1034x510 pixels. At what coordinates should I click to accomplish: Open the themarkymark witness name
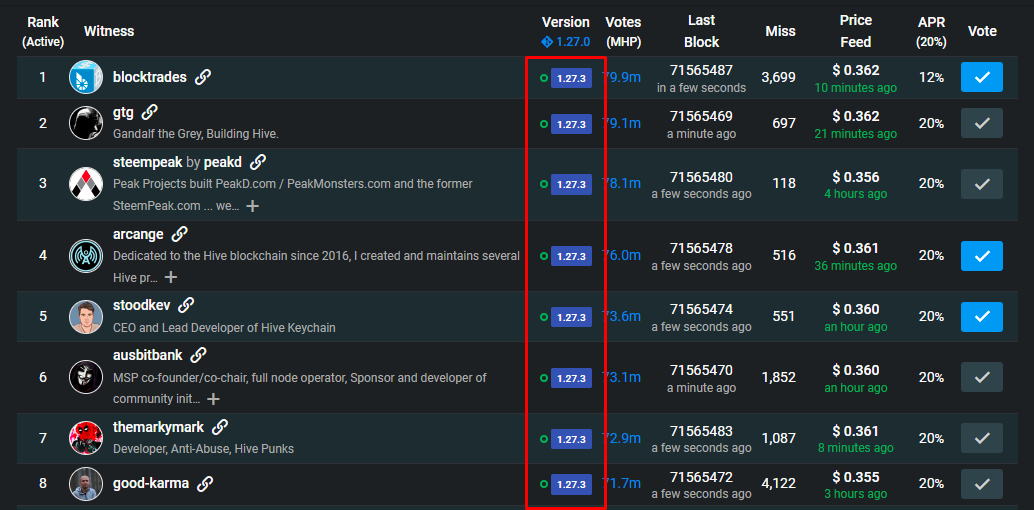(x=159, y=427)
